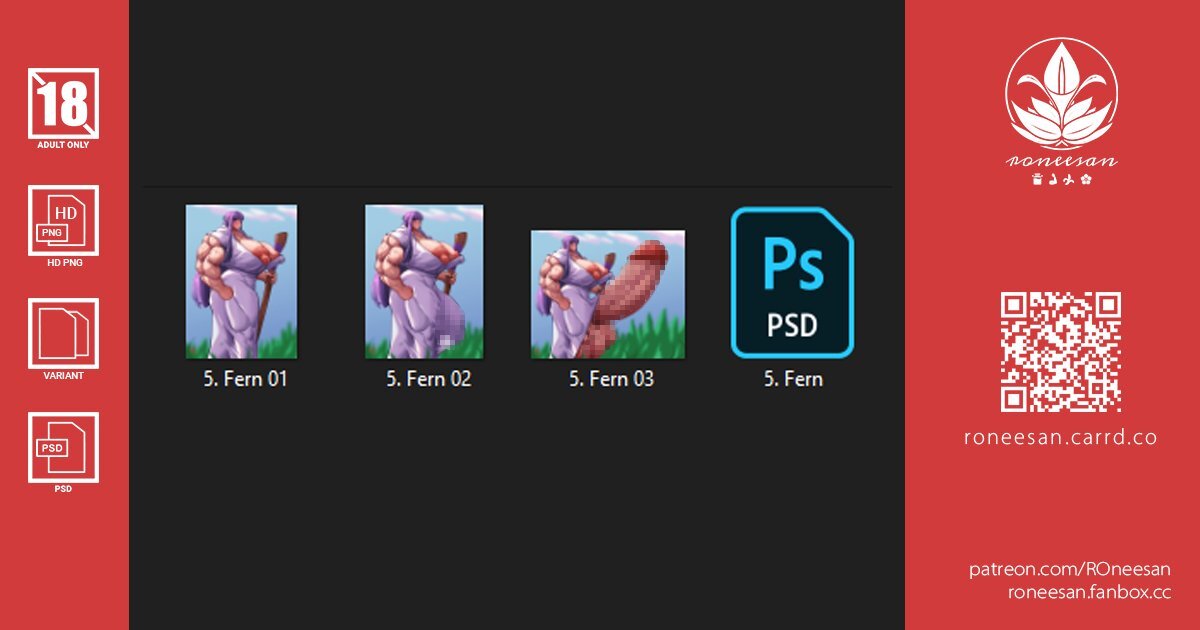Select the 5. Fern 03 thumbnail
The image size is (1200, 630).
[x=608, y=294]
